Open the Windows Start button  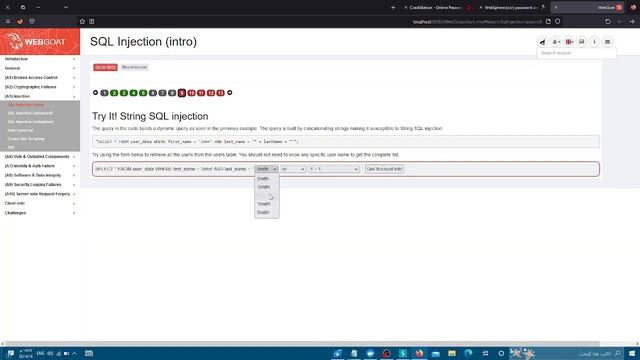tap(632, 353)
